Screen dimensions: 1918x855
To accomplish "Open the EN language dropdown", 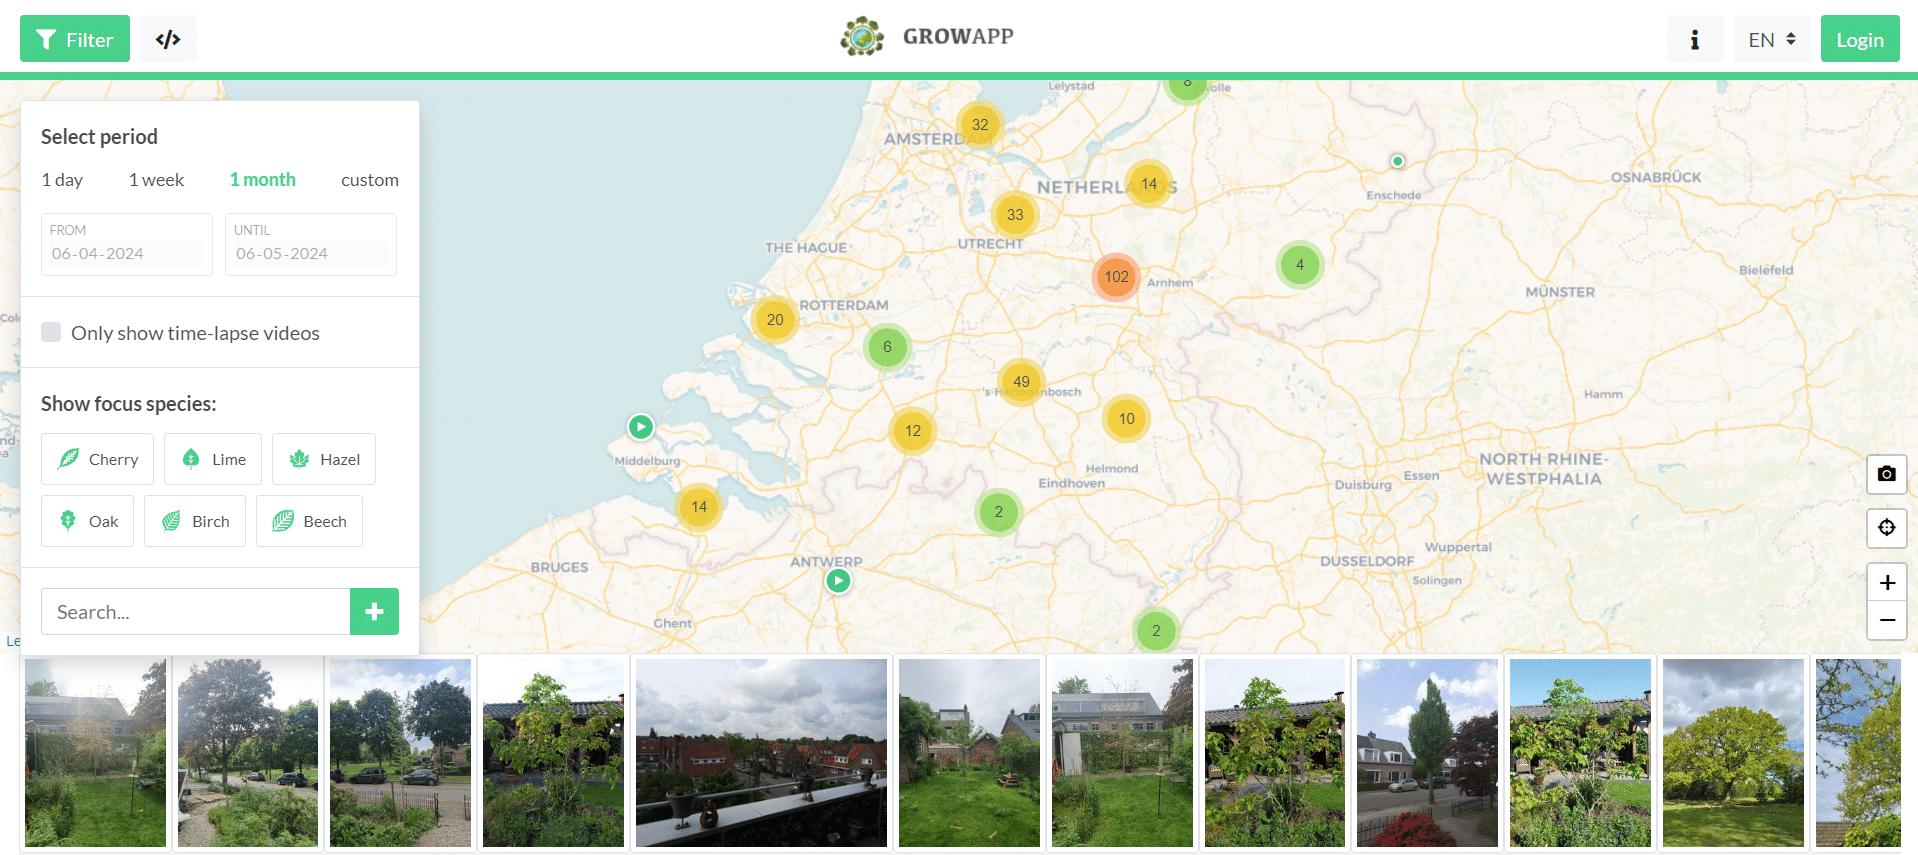I will click(1771, 40).
